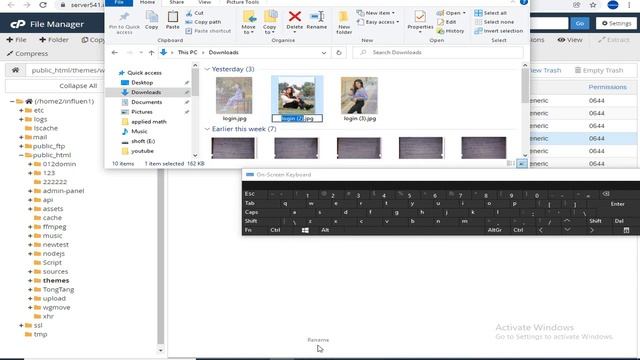The image size is (640, 360).
Task: Click History in the Open group
Action: [450, 31]
